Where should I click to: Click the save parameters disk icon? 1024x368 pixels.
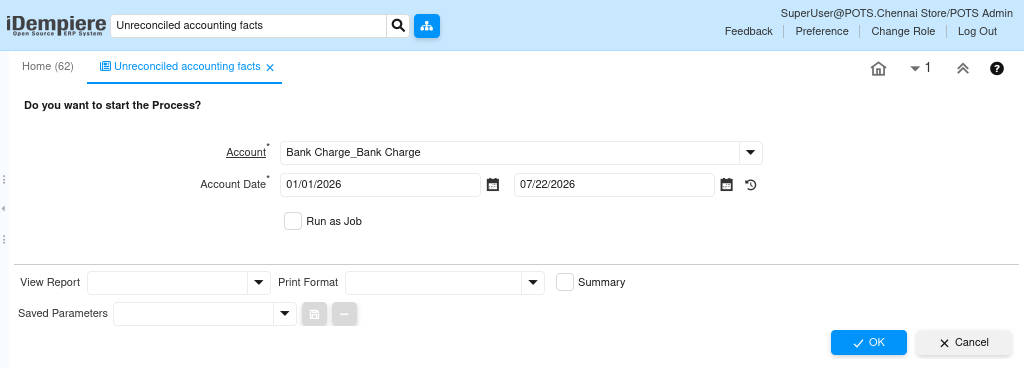(x=314, y=314)
